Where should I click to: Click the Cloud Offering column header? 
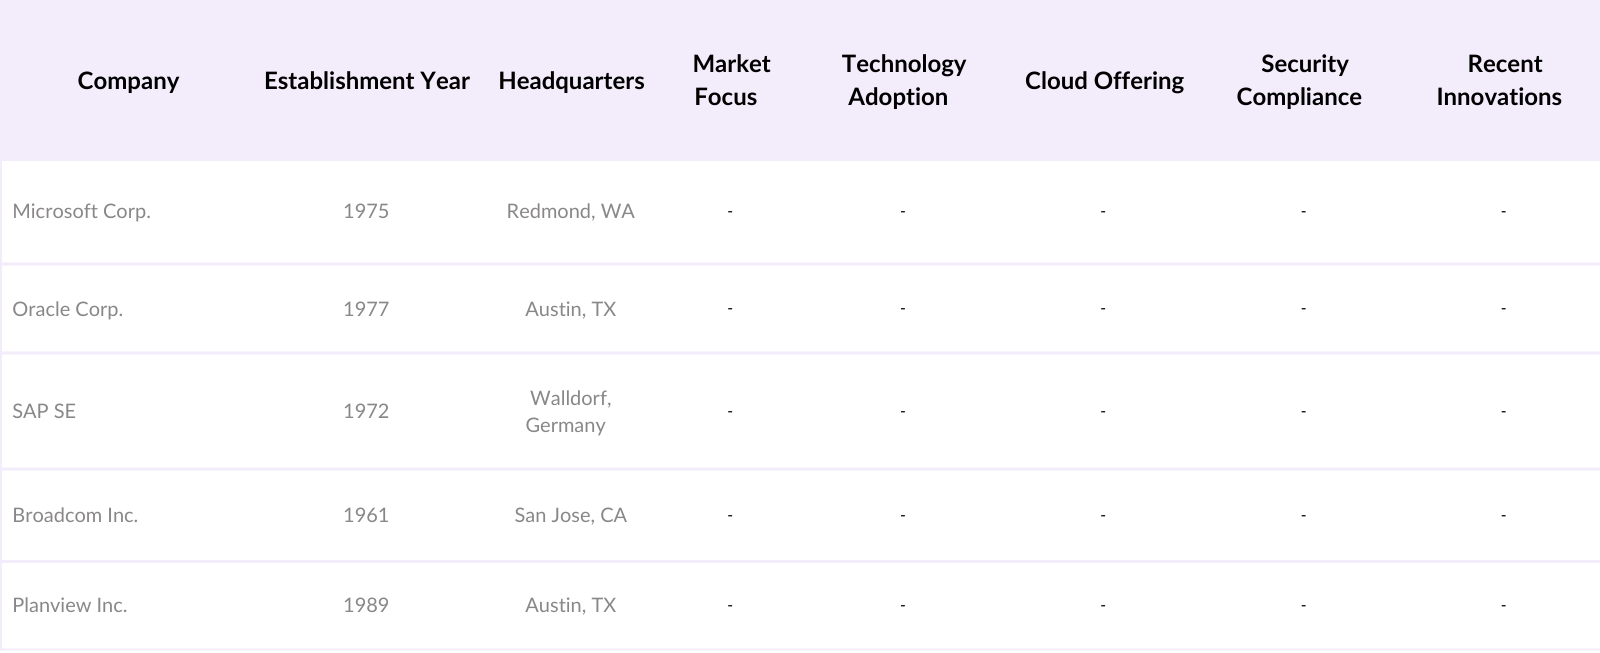coord(1104,81)
